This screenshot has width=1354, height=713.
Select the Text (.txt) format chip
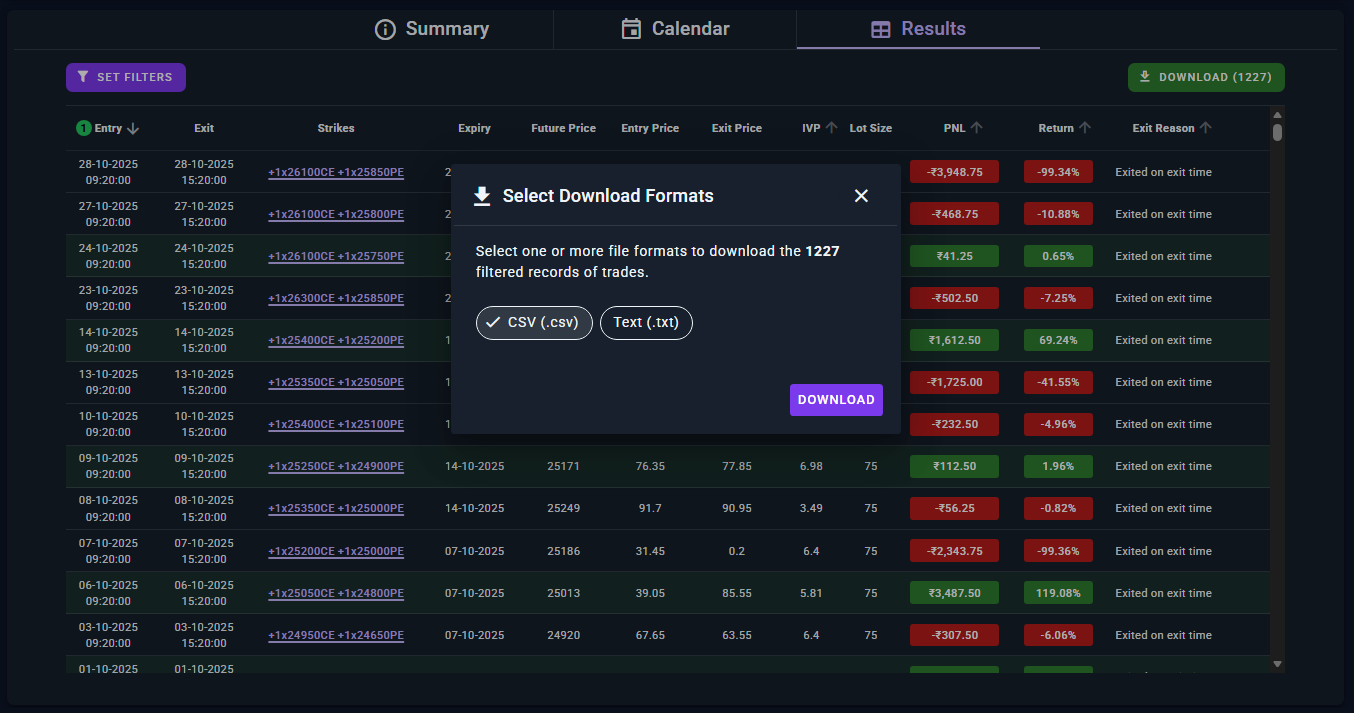coord(646,322)
